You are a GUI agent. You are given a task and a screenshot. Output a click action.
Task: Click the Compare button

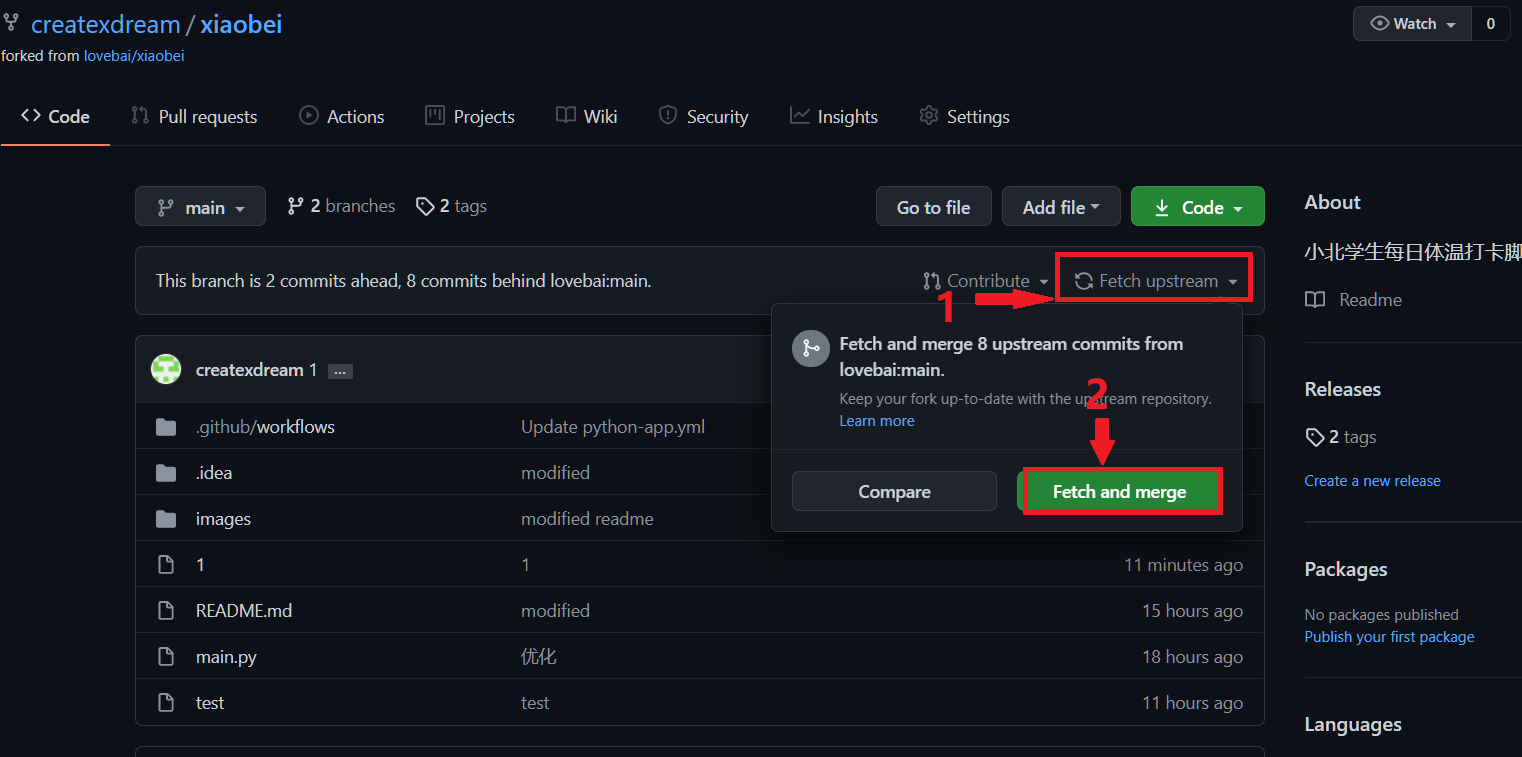pyautogui.click(x=894, y=492)
